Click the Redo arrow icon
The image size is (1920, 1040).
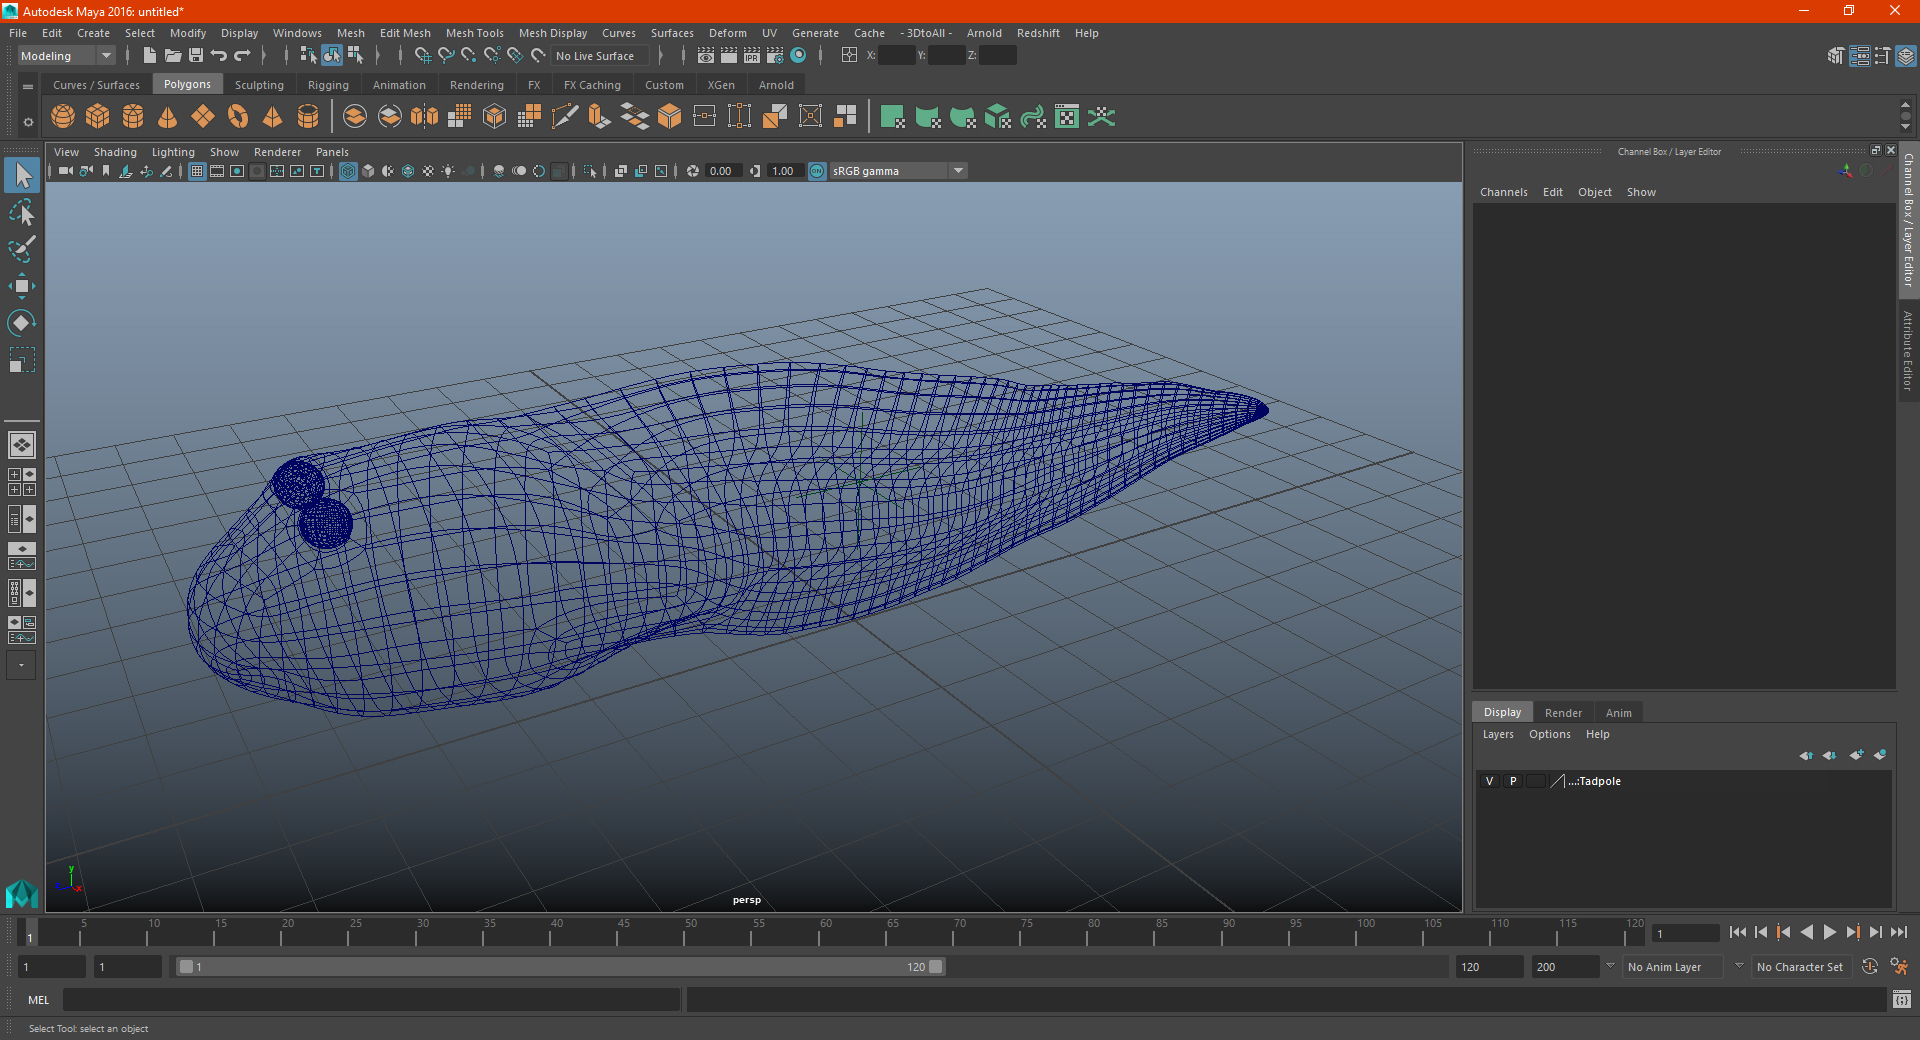[x=242, y=56]
